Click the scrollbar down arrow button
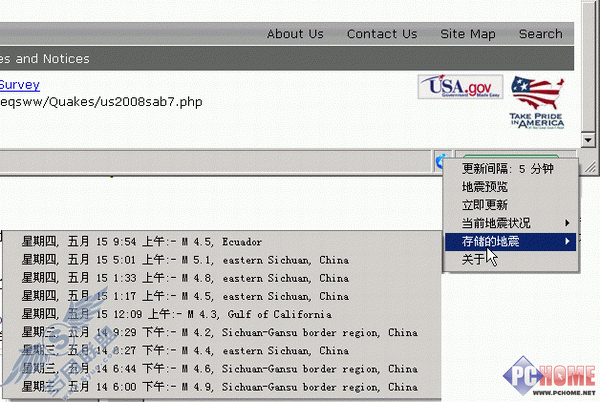The height and width of the screenshot is (402, 600). tap(588, 140)
